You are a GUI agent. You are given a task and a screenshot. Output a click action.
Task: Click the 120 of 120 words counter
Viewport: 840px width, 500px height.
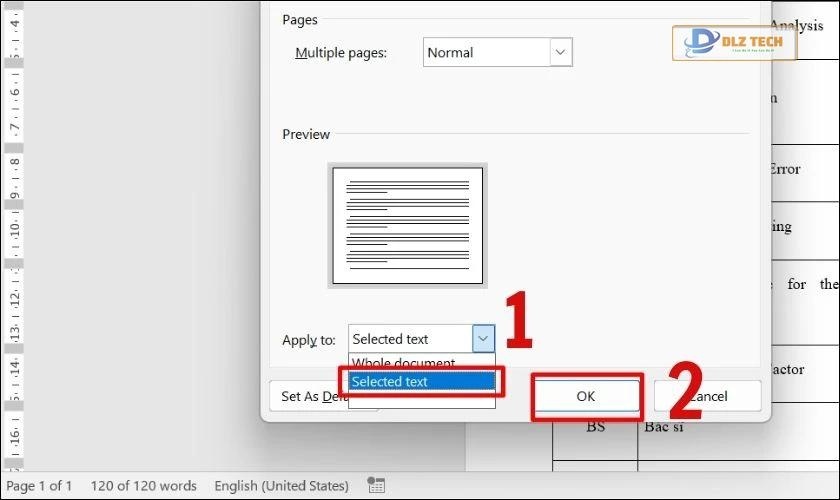[144, 486]
